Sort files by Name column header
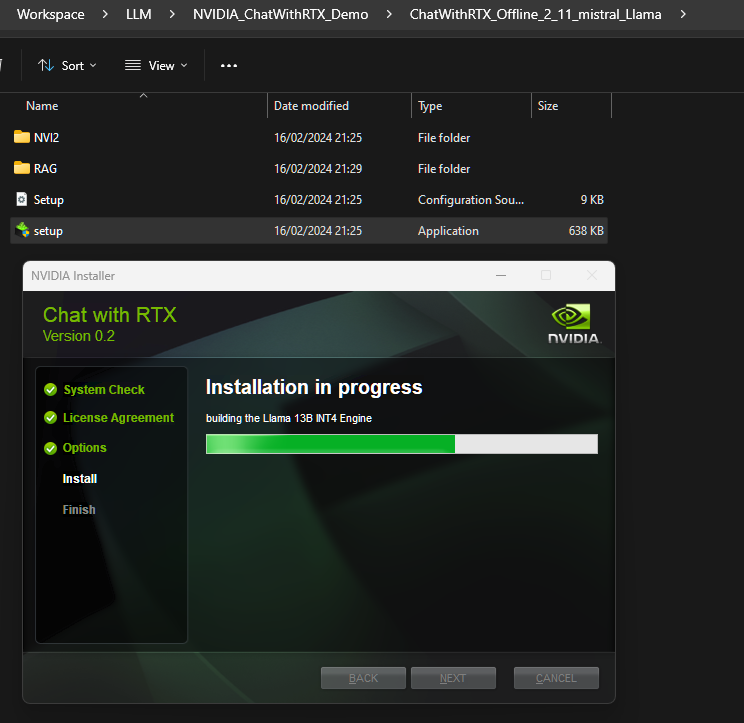Image resolution: width=744 pixels, height=723 pixels. (x=42, y=105)
